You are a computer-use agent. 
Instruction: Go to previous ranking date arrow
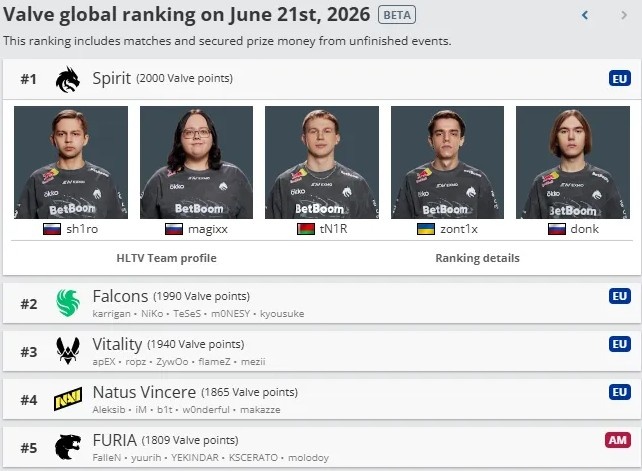(585, 16)
